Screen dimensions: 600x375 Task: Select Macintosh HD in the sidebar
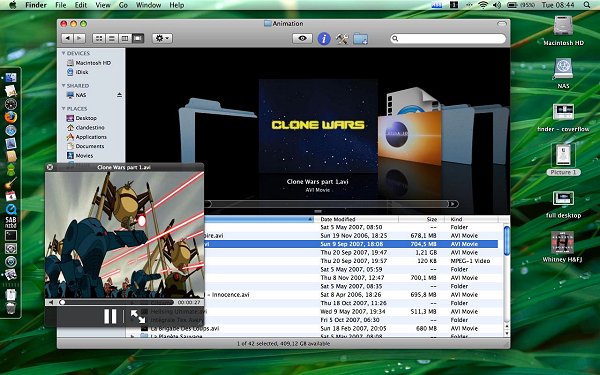pyautogui.click(x=92, y=63)
